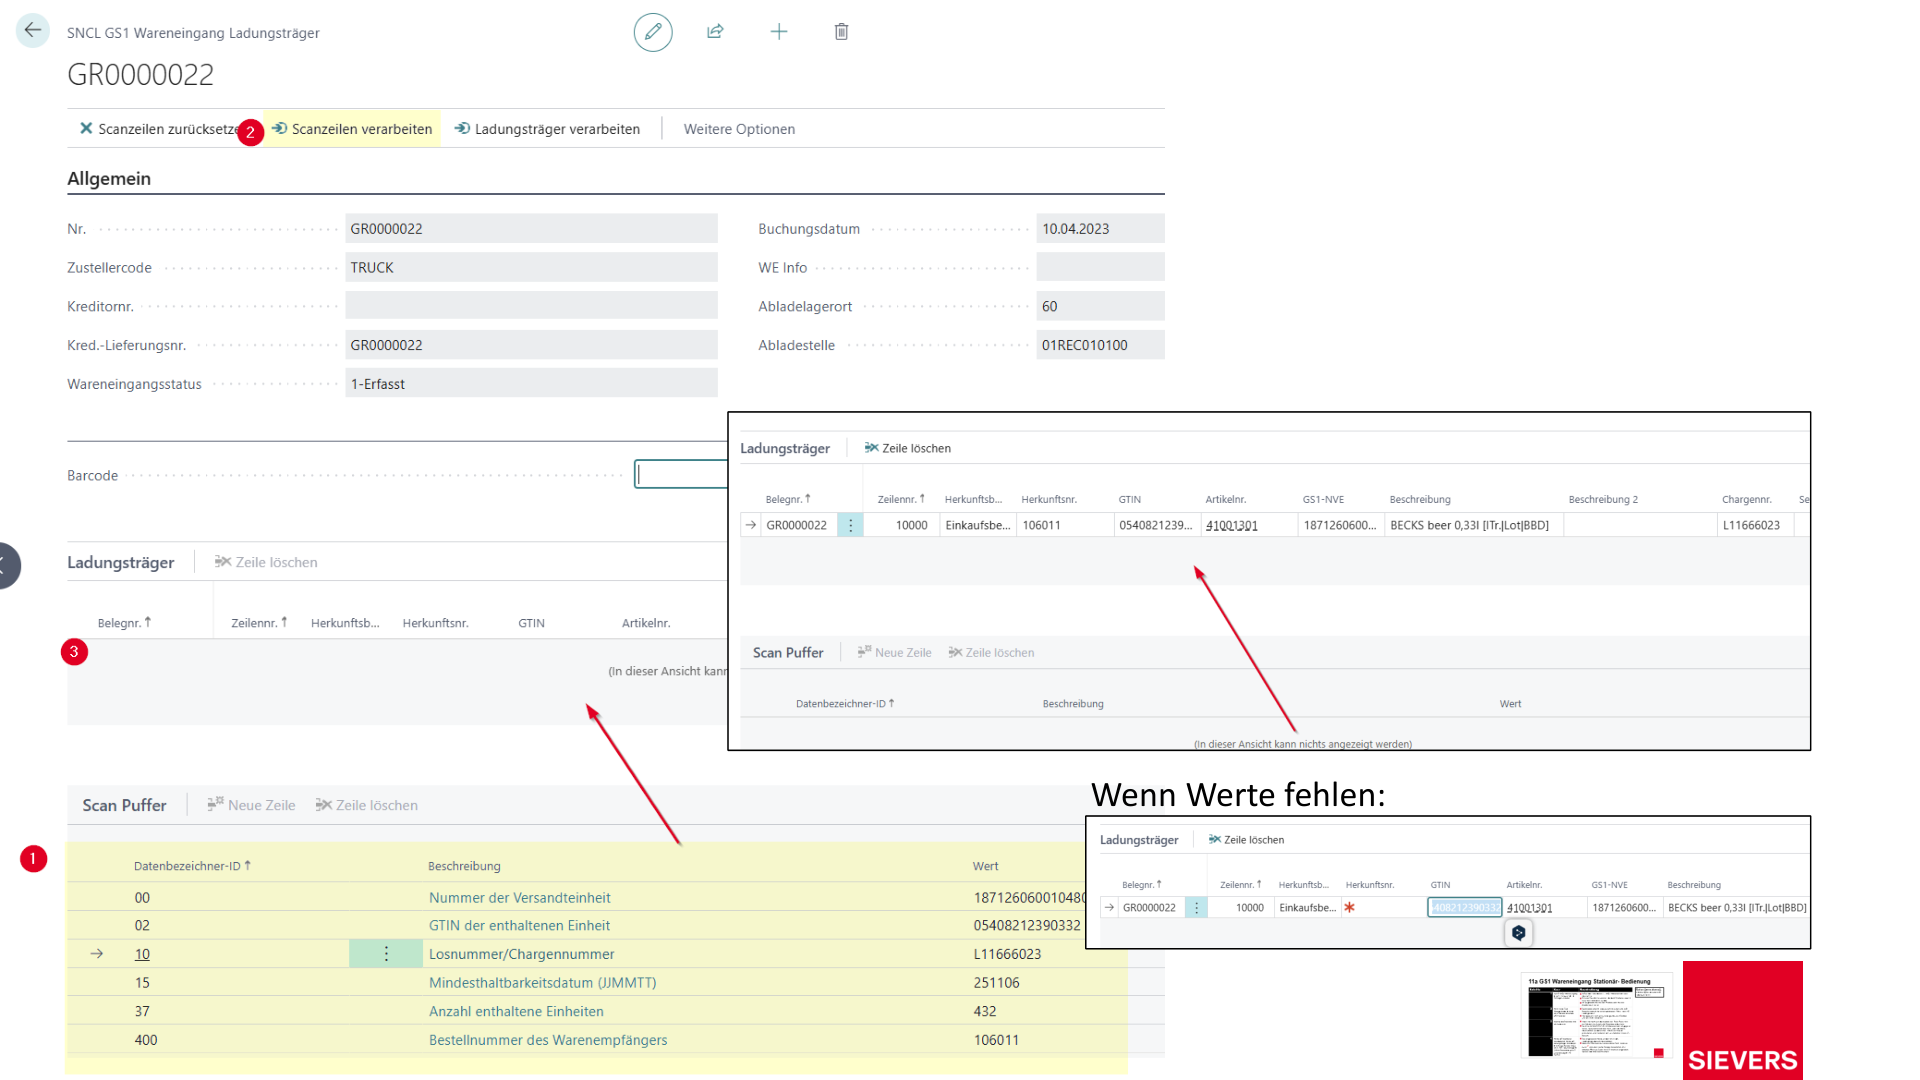
Task: Click Scanzeilen verarbeiten action
Action: click(352, 129)
